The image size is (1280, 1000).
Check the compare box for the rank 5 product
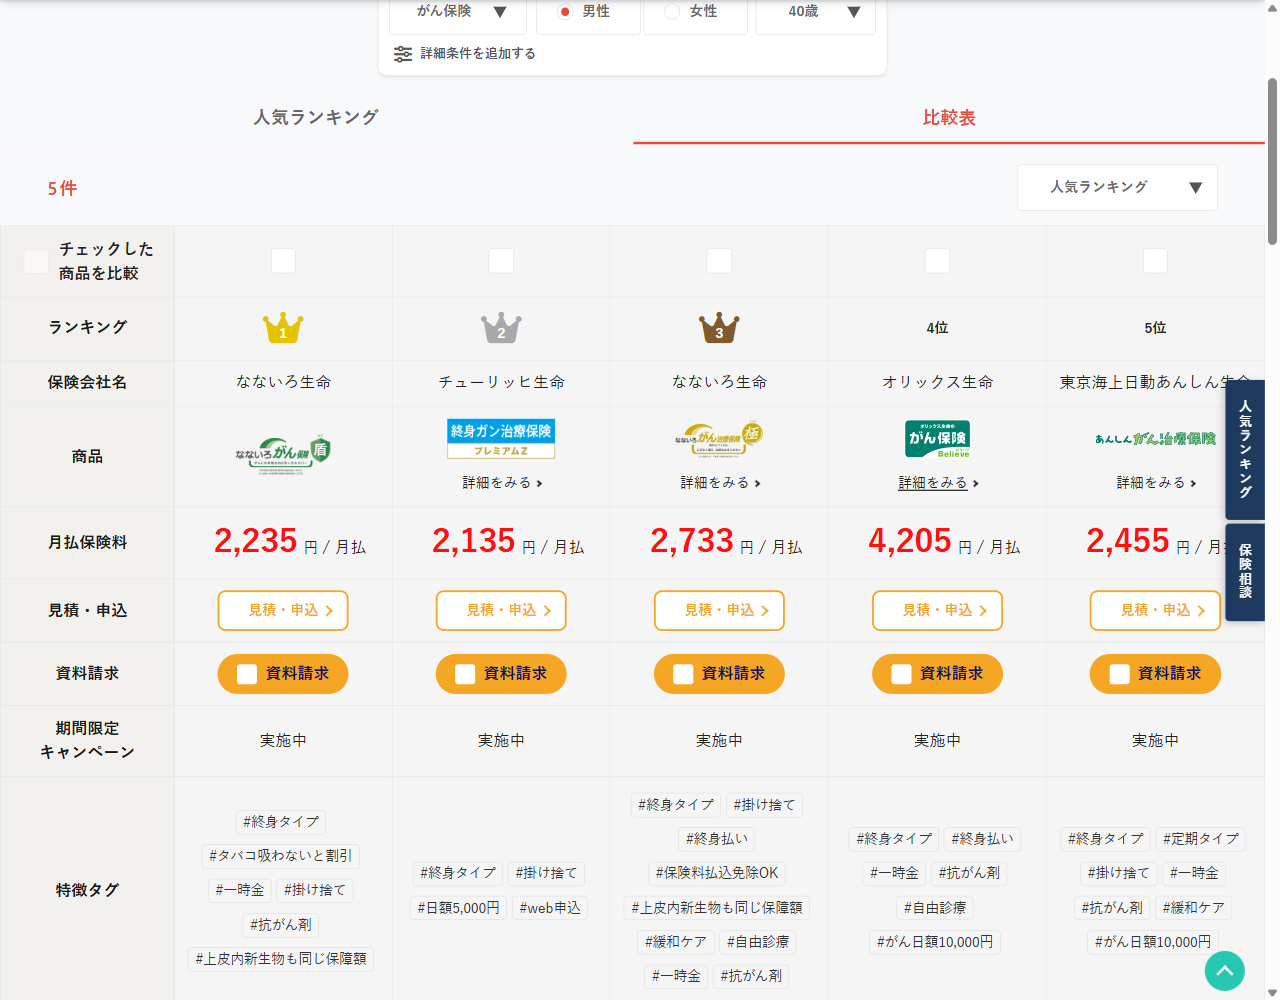coord(1155,261)
